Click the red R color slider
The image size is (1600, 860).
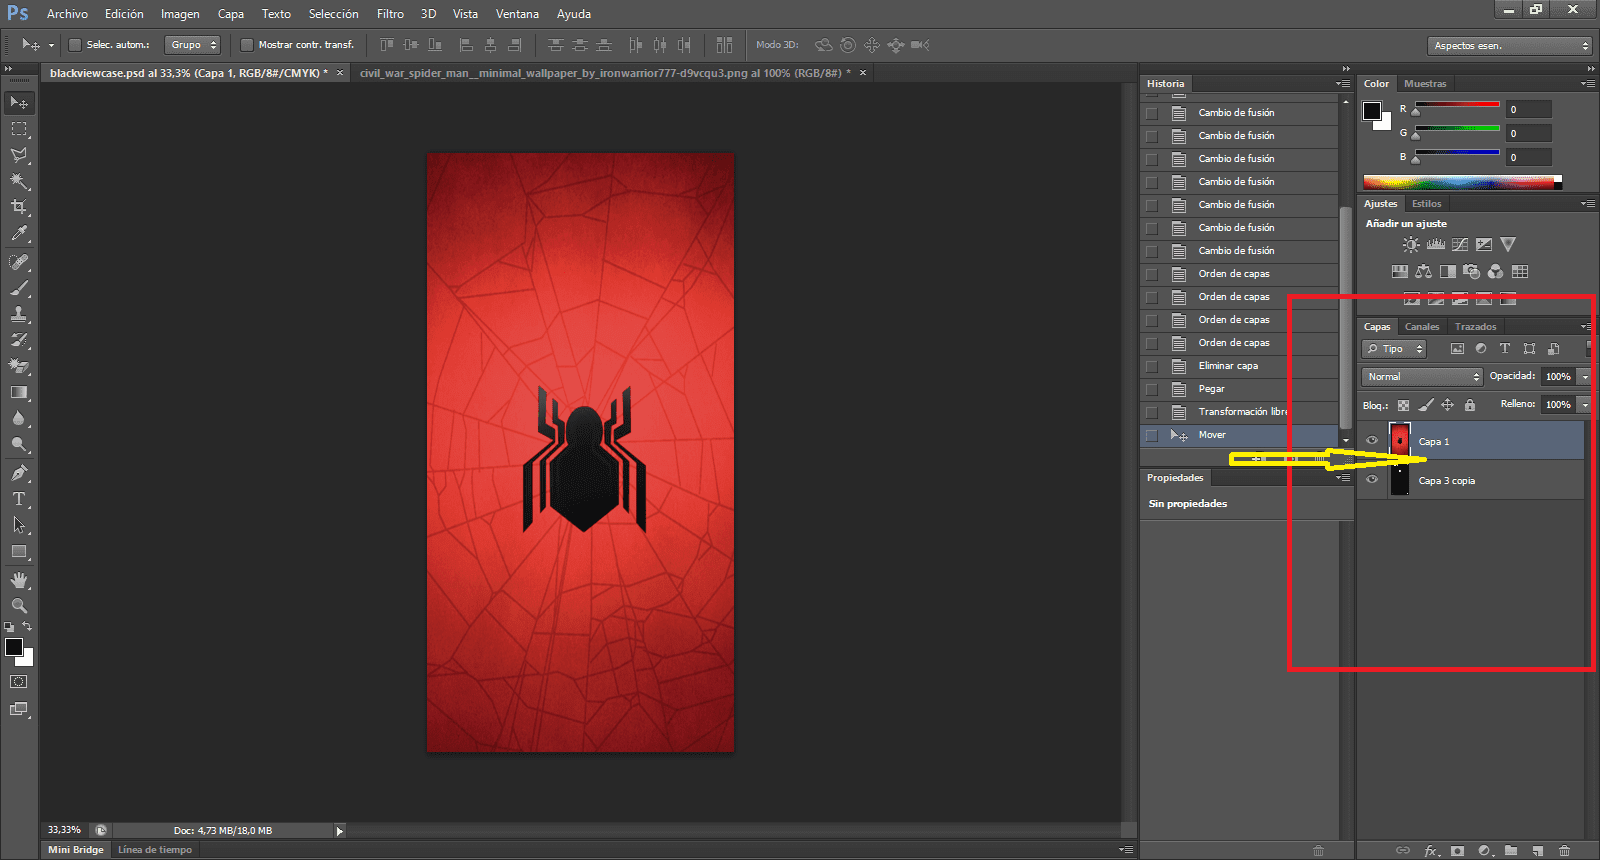tap(1457, 105)
